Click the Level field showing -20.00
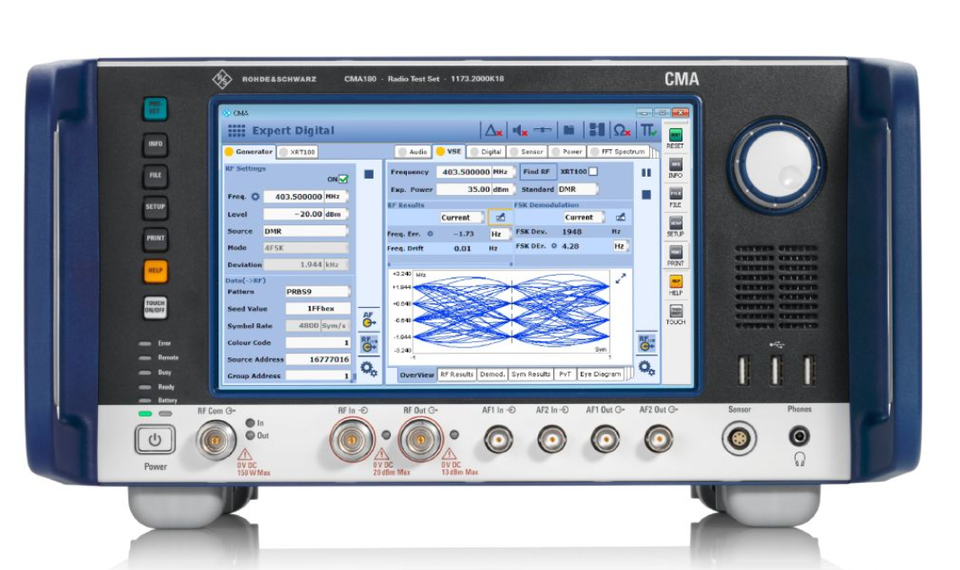Viewport: 960px width, 570px height. pos(294,214)
